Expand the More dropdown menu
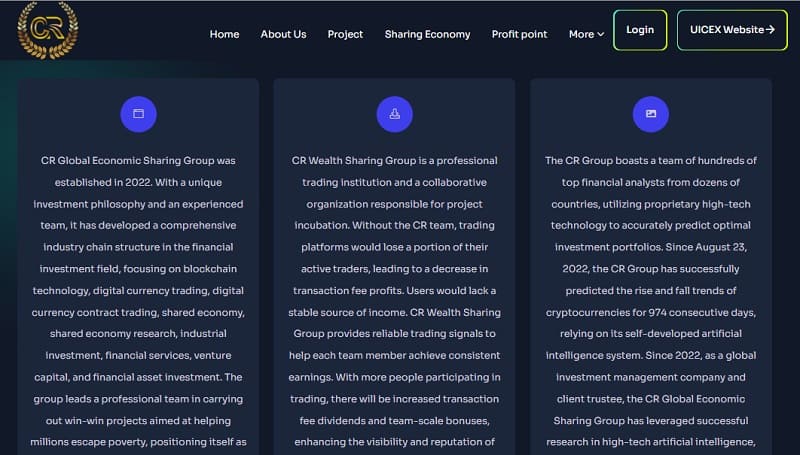The width and height of the screenshot is (800, 455). coord(586,34)
